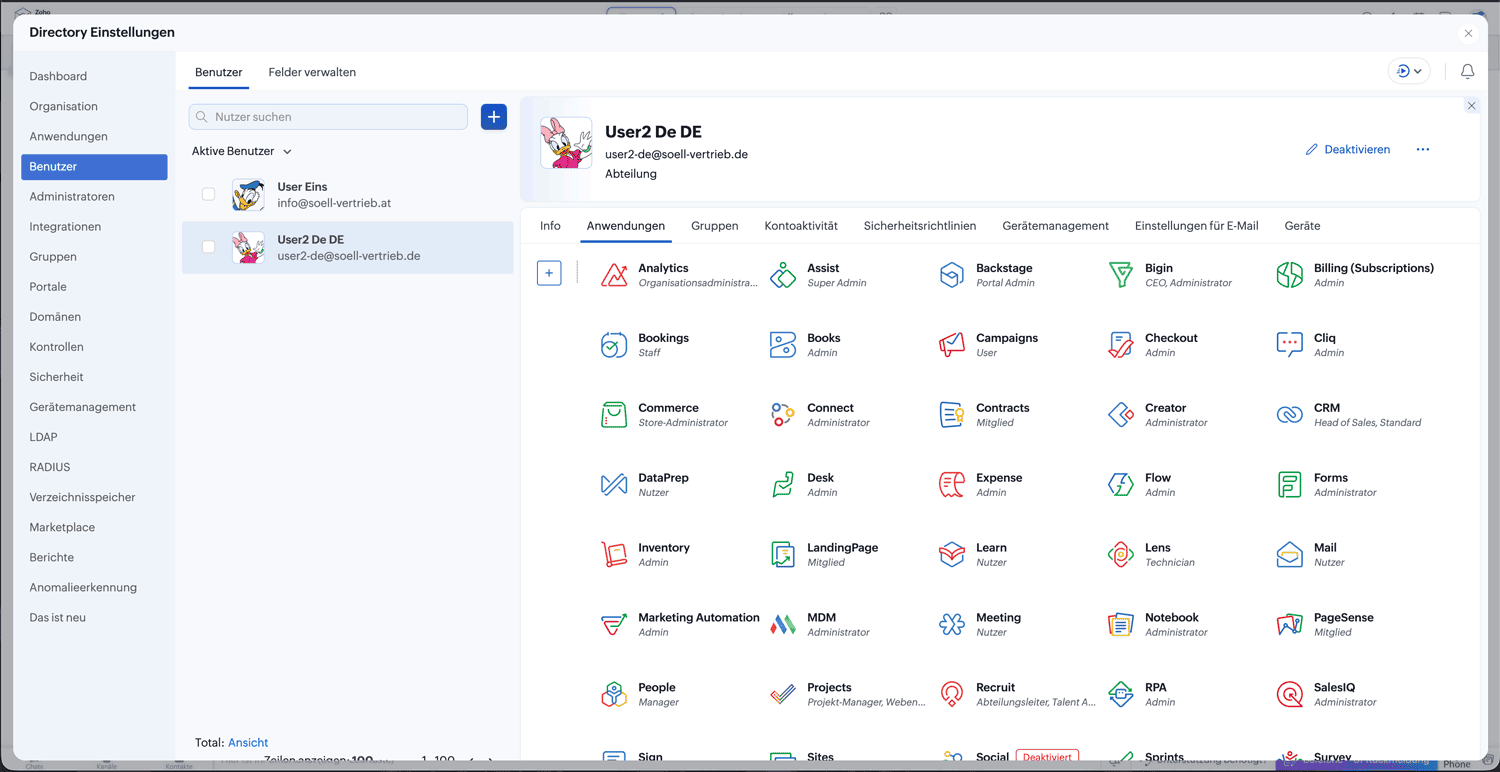Open Domänen in the sidebar
Viewport: 1500px width, 772px height.
94,316
